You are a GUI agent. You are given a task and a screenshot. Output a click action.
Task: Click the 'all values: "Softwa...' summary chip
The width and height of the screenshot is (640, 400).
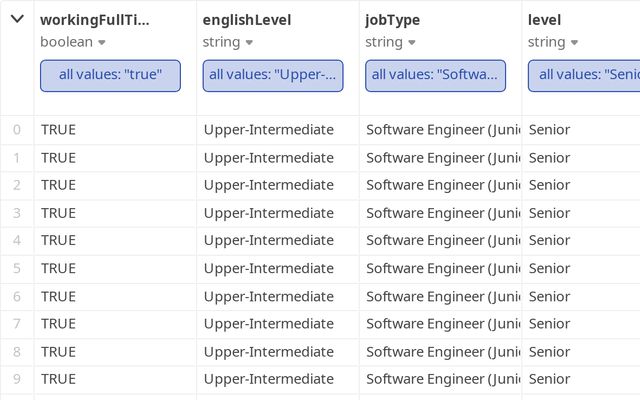435,75
